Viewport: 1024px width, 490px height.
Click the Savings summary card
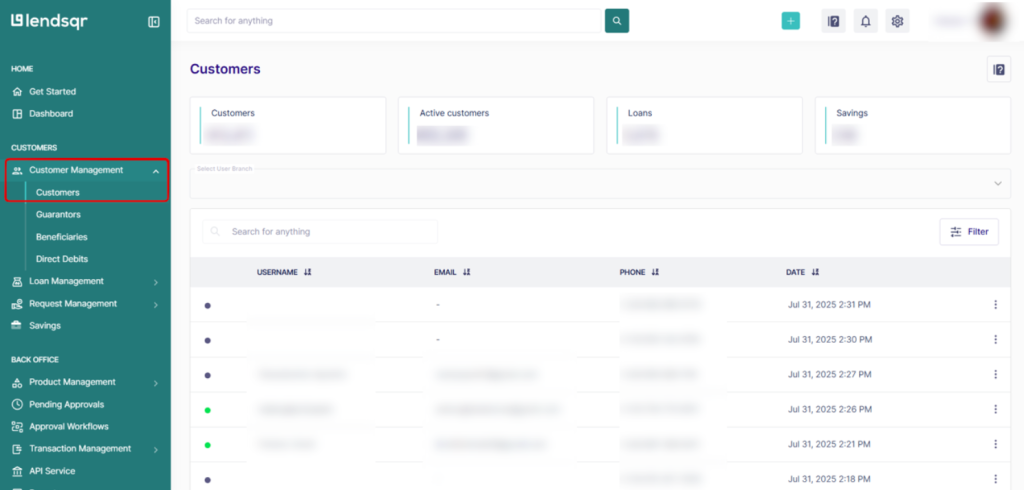(913, 125)
